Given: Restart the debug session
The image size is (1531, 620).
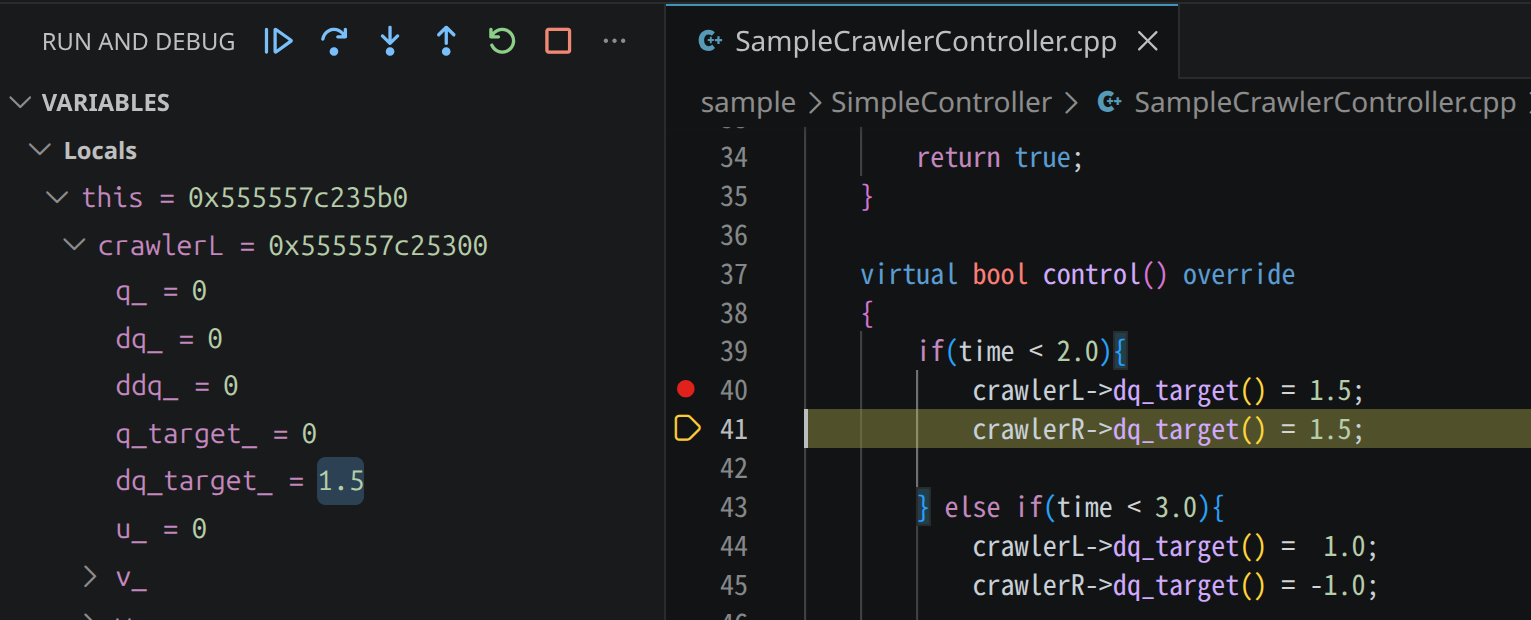Looking at the screenshot, I should (502, 41).
